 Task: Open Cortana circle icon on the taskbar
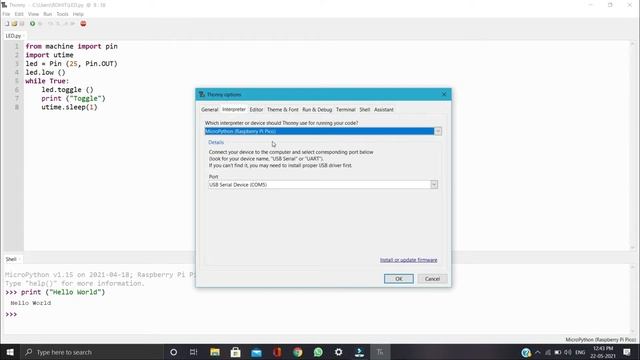[173, 352]
